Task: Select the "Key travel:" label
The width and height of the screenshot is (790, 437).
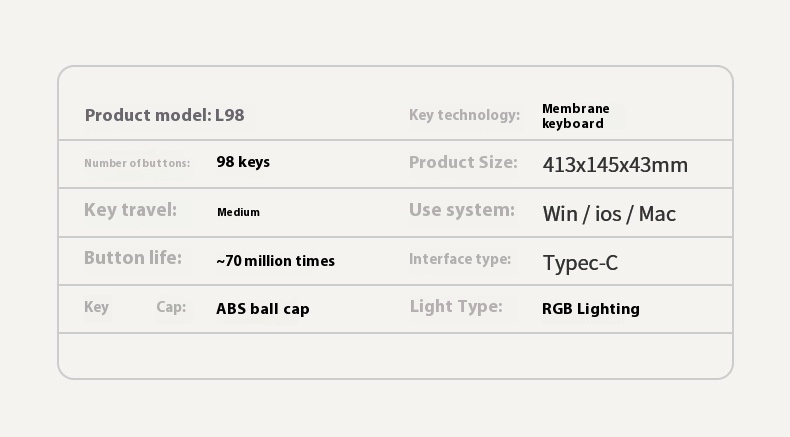Action: point(130,210)
